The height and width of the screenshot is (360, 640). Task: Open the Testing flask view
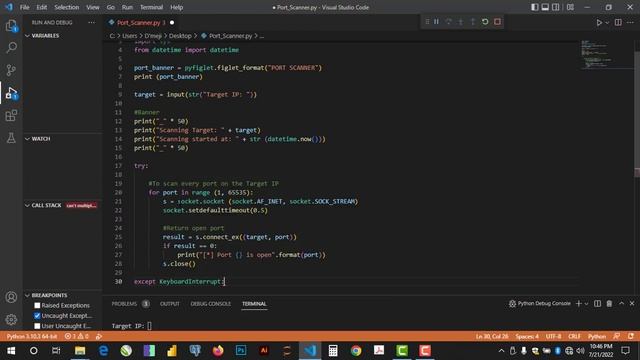(11, 138)
